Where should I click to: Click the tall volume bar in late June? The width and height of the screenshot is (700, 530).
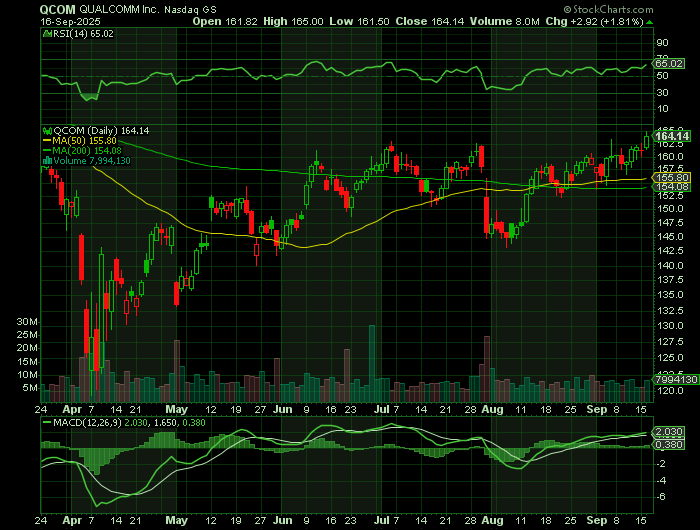click(372, 363)
